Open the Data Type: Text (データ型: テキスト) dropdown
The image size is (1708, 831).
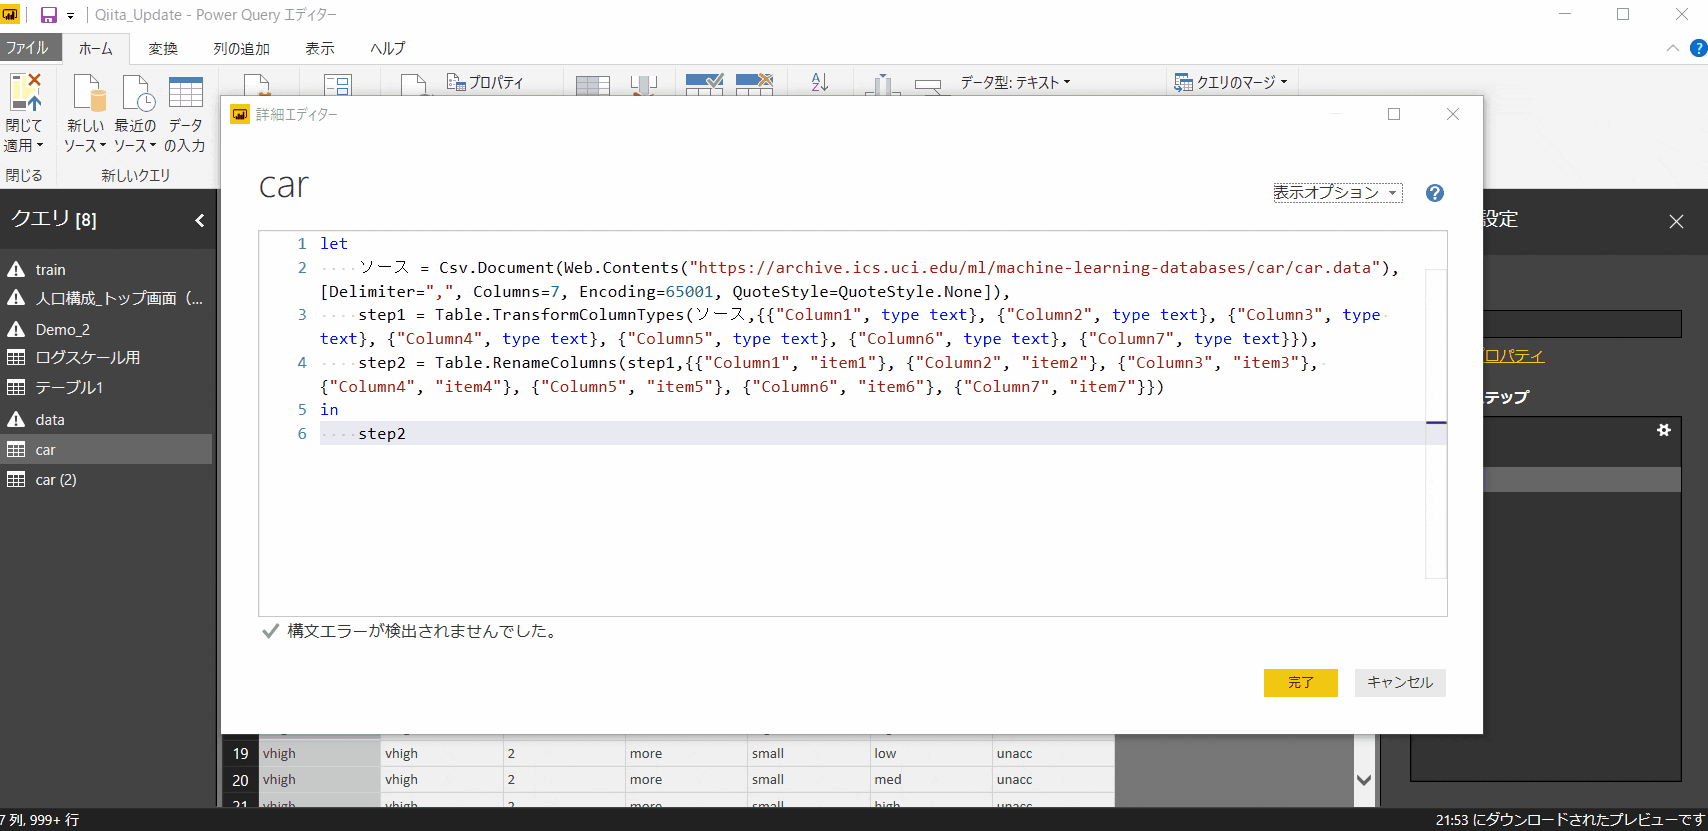(1016, 82)
